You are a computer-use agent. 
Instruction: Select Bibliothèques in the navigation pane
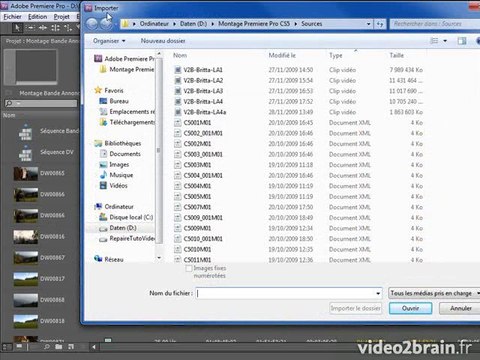[118, 143]
